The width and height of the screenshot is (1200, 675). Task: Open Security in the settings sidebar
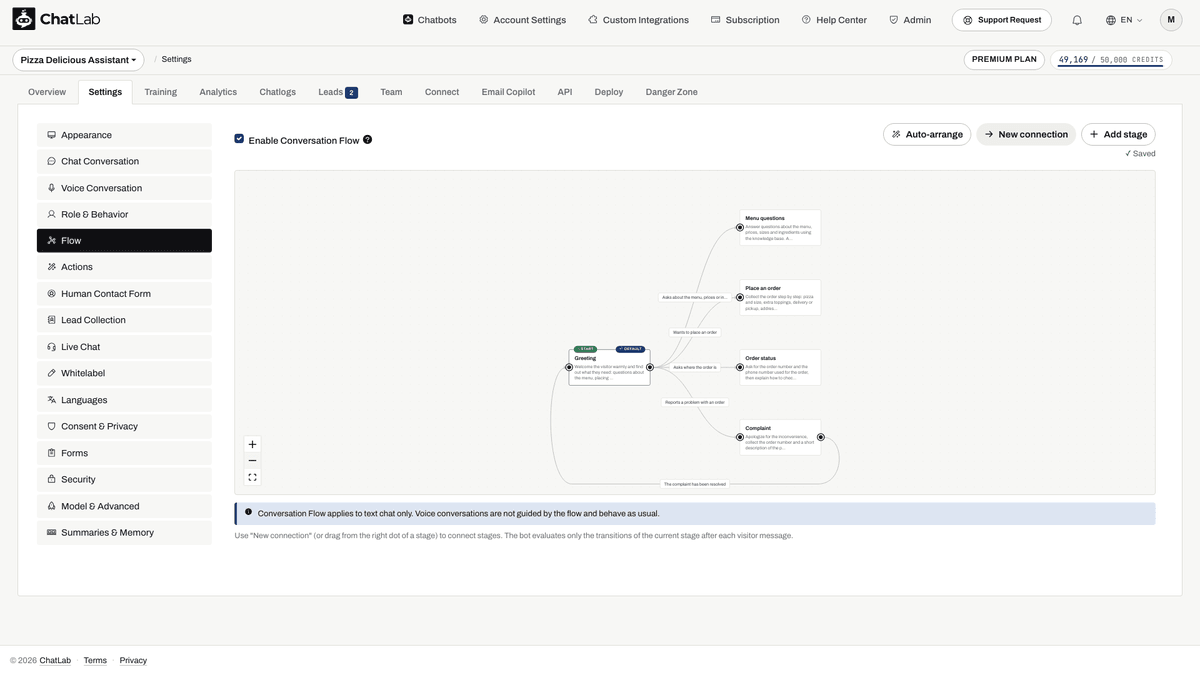pos(124,479)
